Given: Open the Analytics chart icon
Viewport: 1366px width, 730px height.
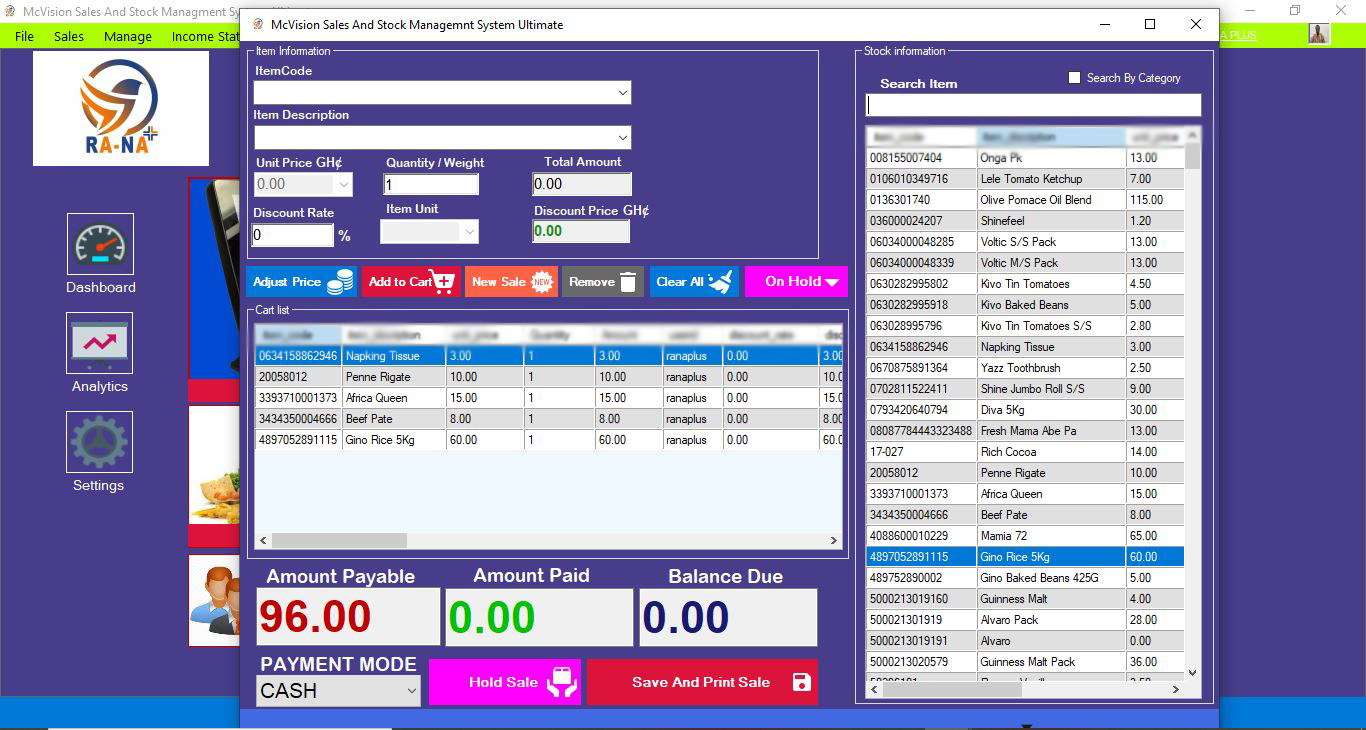Looking at the screenshot, I should 100,343.
